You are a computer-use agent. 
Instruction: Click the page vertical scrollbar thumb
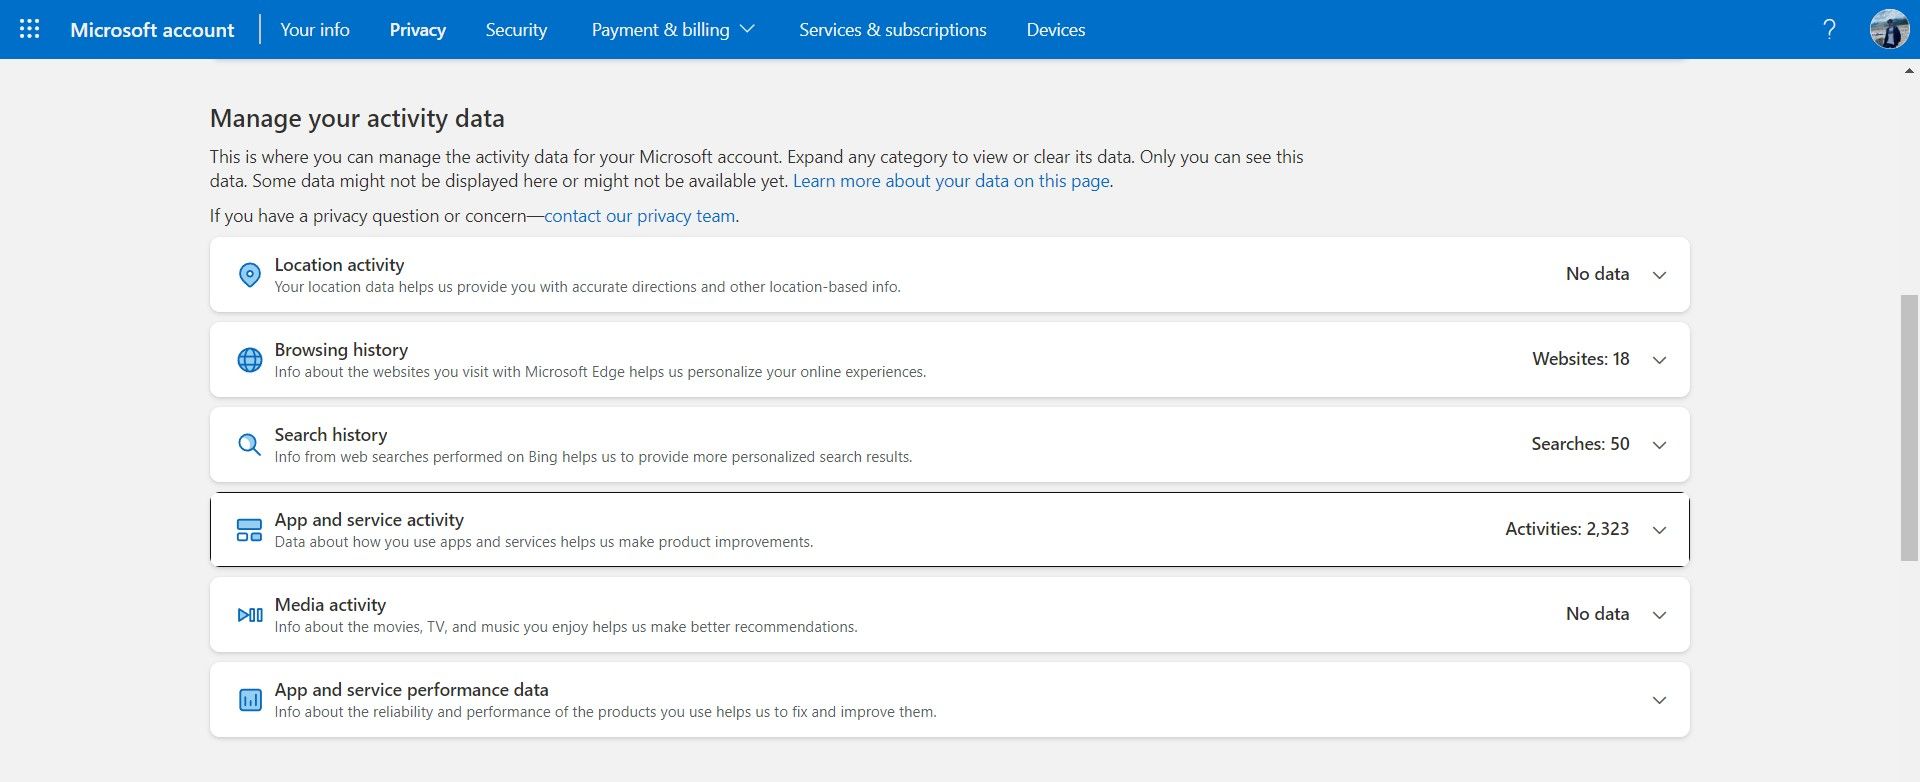click(x=1909, y=428)
